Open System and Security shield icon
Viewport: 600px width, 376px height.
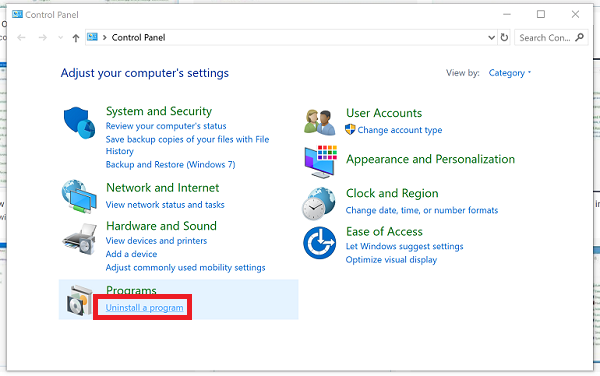click(x=79, y=122)
